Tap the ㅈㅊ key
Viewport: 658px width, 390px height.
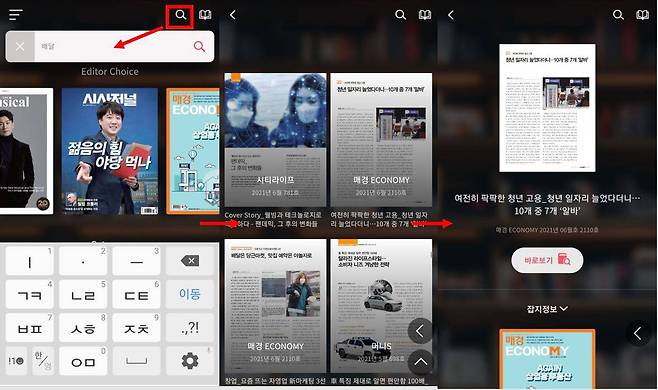click(136, 327)
